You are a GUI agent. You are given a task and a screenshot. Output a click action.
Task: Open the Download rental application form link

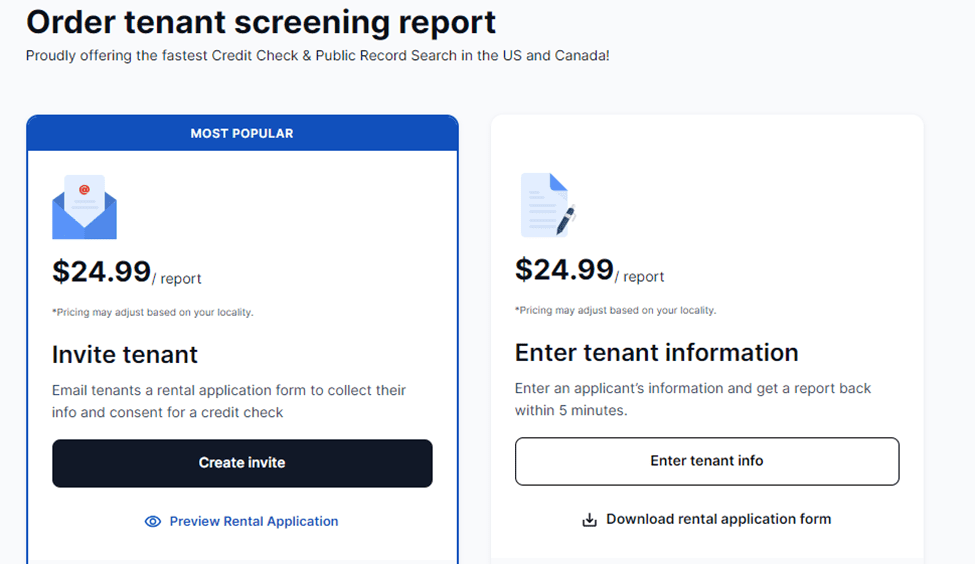pos(718,519)
